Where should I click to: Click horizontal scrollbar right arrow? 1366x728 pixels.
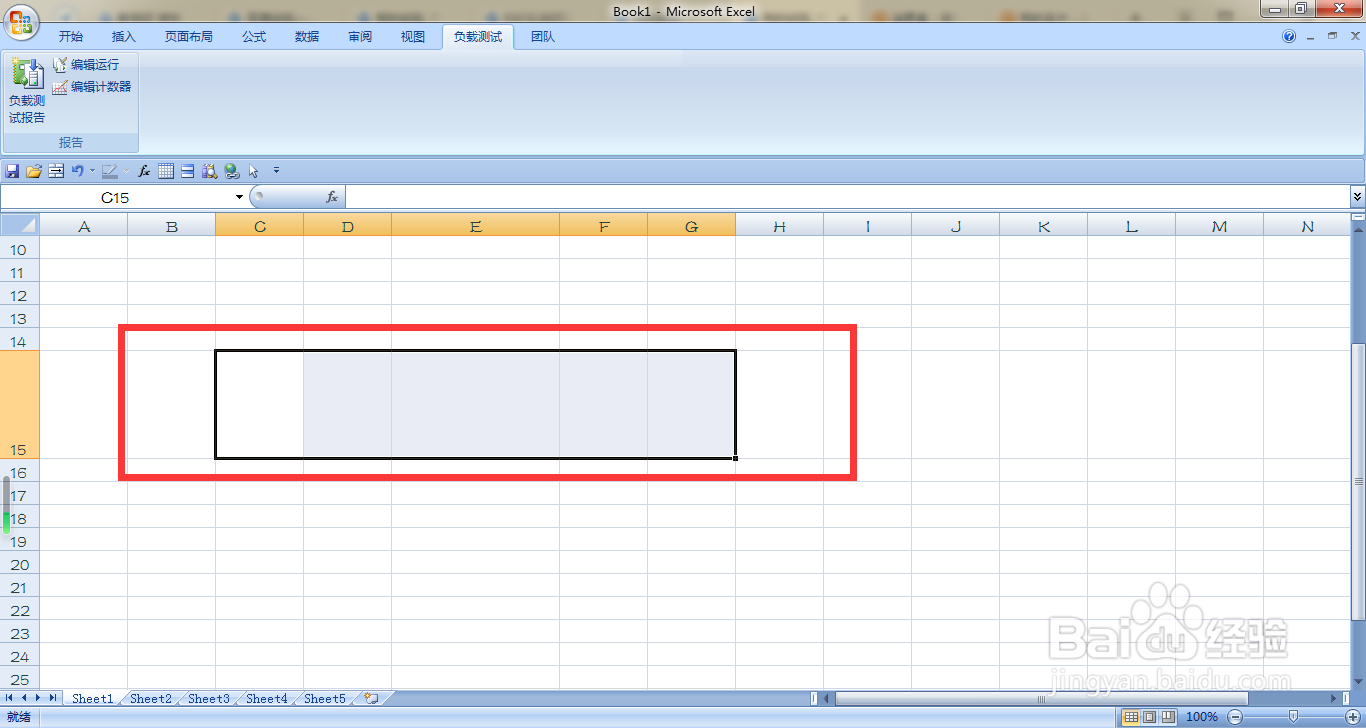pos(1334,698)
